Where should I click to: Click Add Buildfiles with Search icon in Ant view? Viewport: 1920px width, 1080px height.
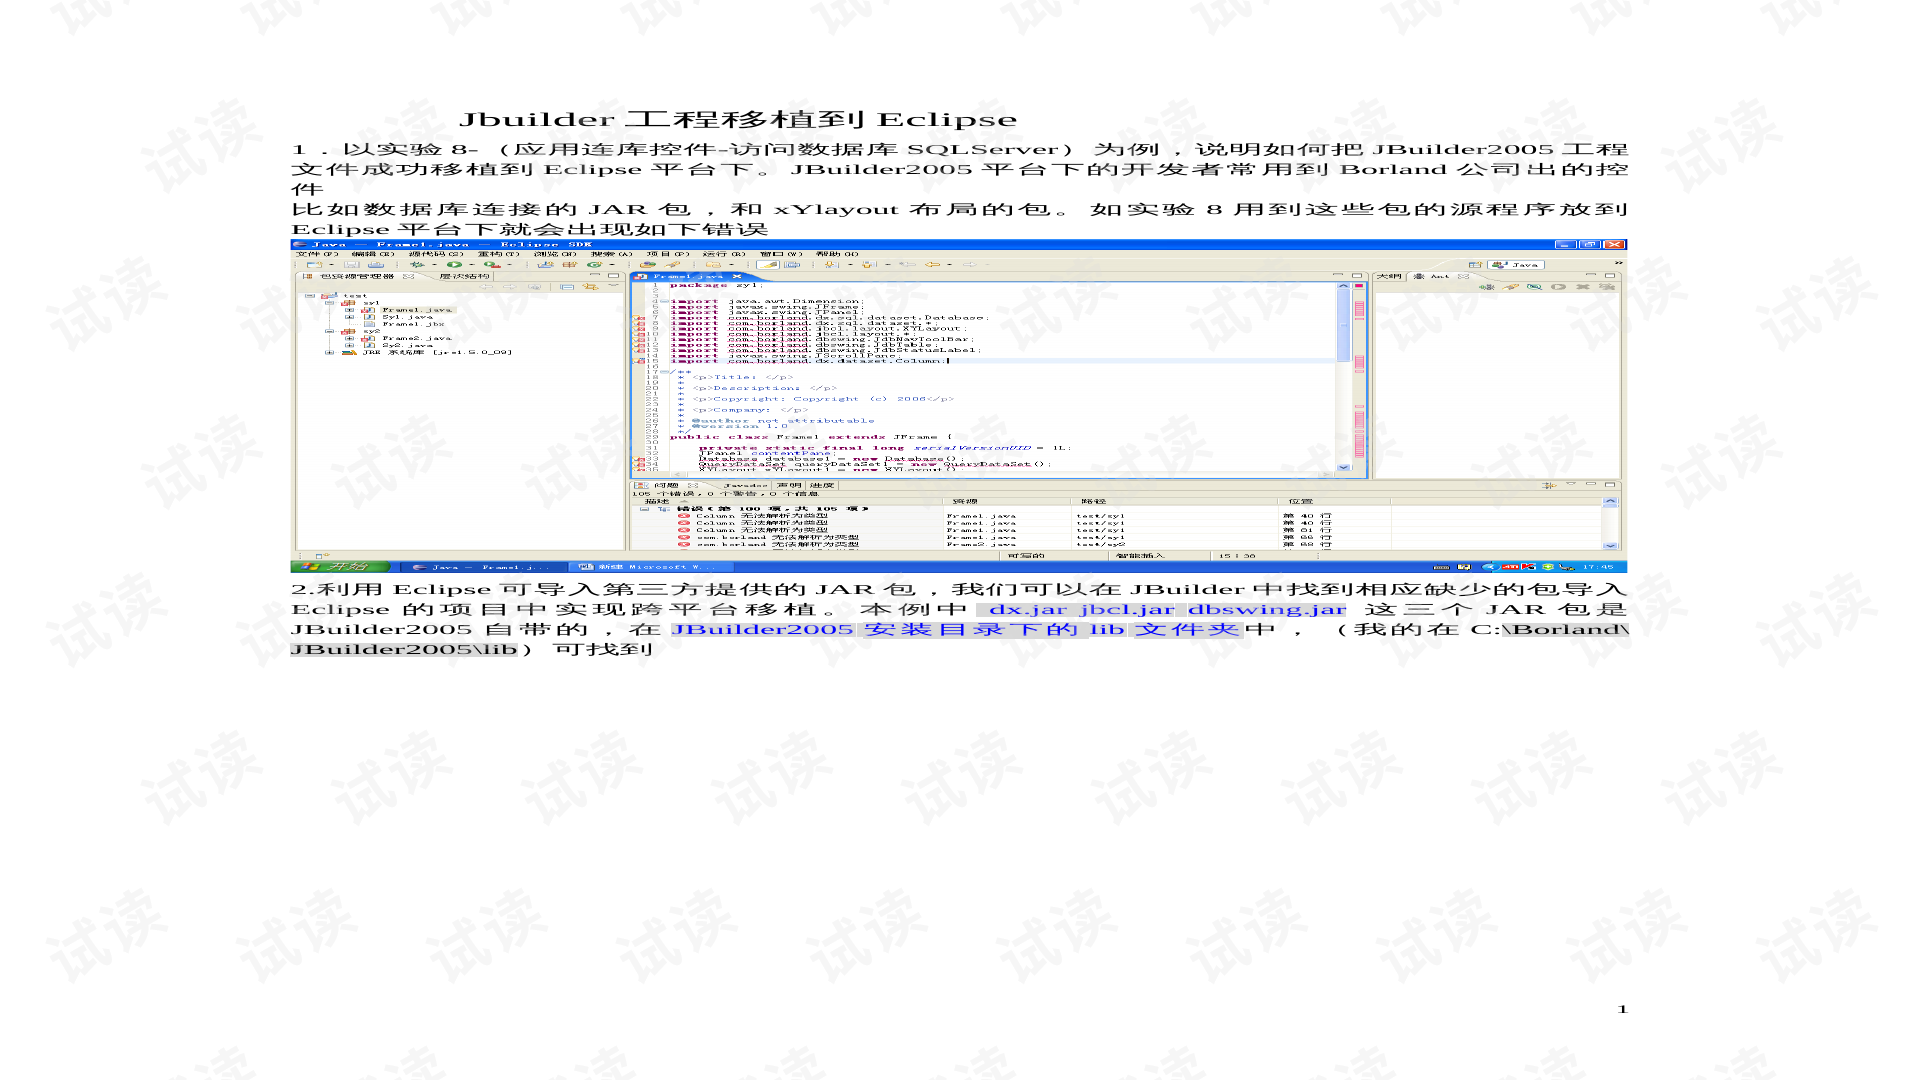click(x=1511, y=287)
